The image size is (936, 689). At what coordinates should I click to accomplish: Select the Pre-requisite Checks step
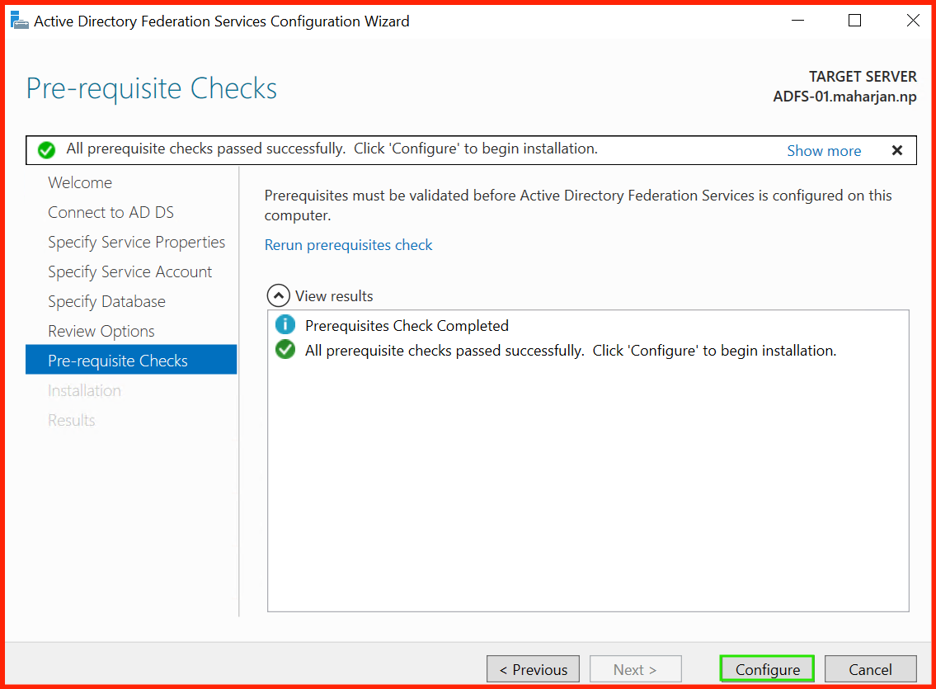[x=131, y=360]
